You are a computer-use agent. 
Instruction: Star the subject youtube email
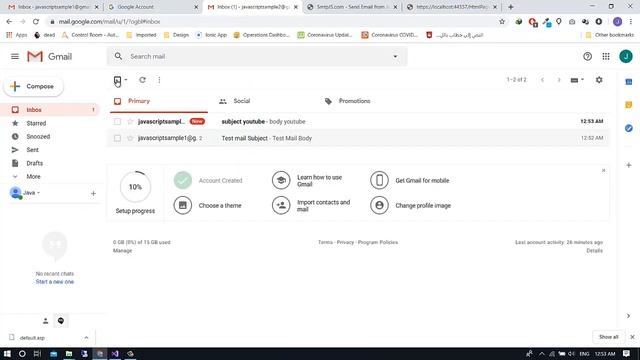click(130, 122)
